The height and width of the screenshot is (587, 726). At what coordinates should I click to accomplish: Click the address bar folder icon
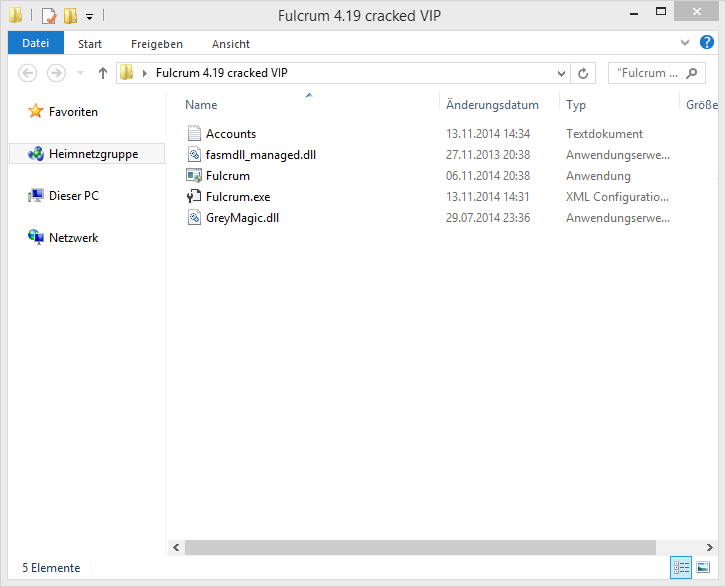pyautogui.click(x=126, y=73)
